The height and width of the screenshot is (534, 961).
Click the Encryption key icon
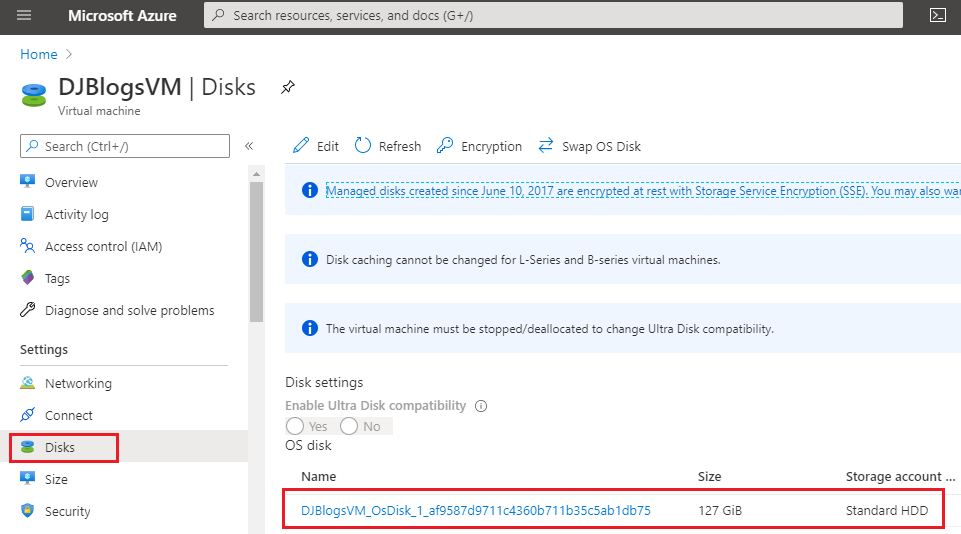pos(445,145)
